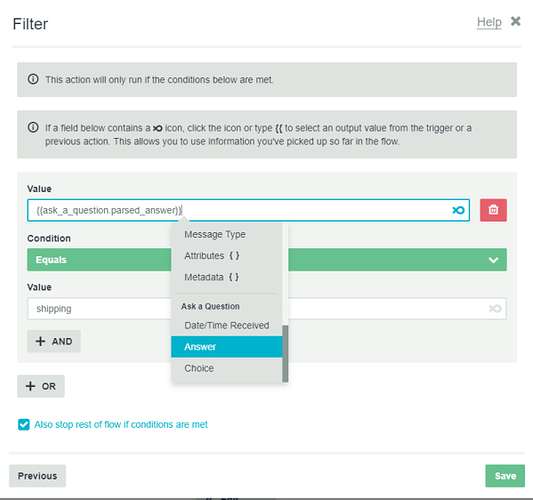Click the variable picker icon in first Value field
Viewport: 533px width, 500px height.
[x=458, y=210]
